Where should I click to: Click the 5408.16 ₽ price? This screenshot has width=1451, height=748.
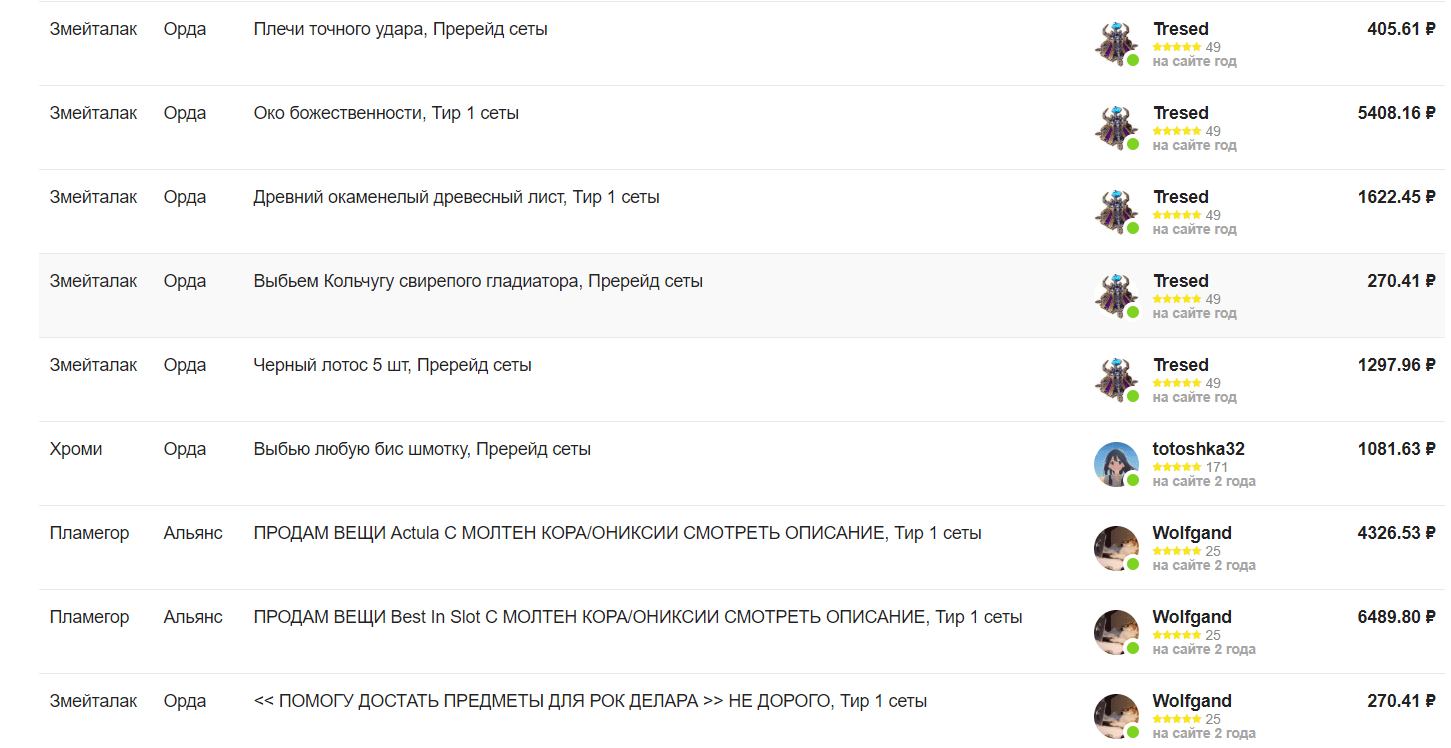pos(1396,113)
